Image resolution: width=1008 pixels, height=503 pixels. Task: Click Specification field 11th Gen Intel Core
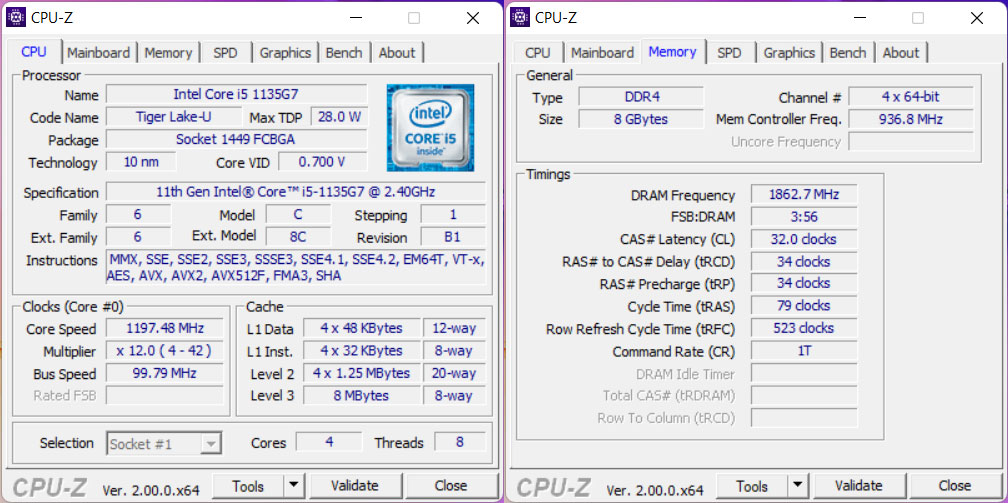coord(296,192)
